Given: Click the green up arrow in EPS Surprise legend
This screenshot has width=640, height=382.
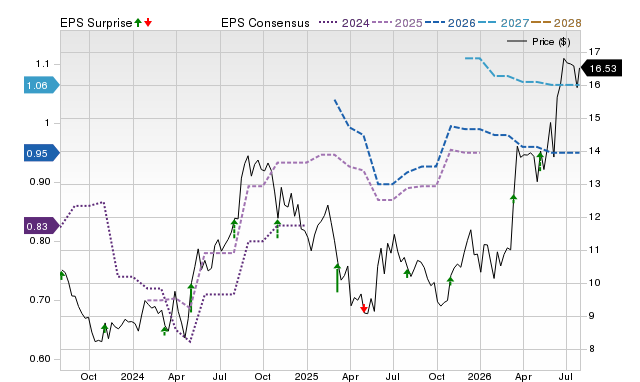Looking at the screenshot, I should 138,22.
